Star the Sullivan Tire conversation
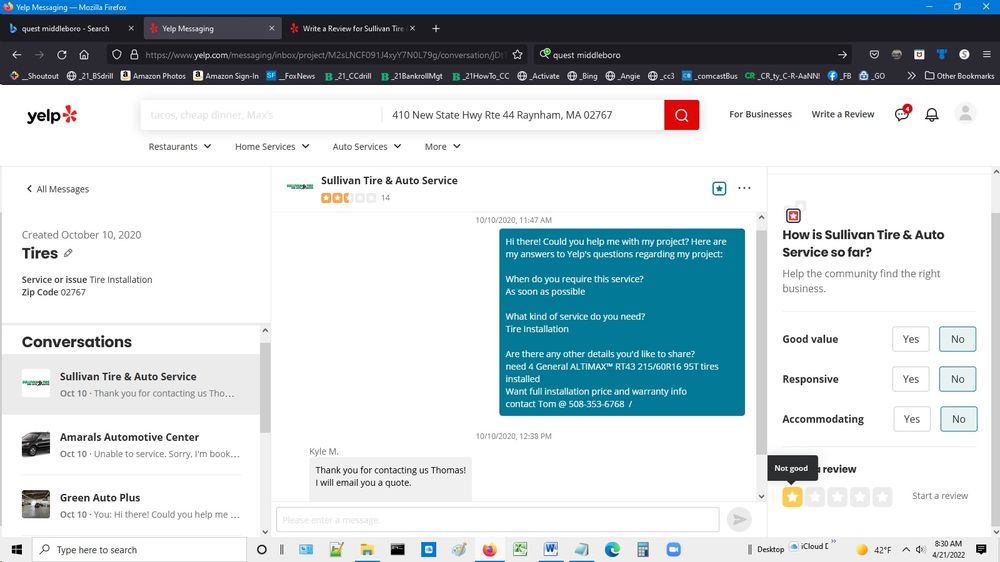 (x=718, y=188)
